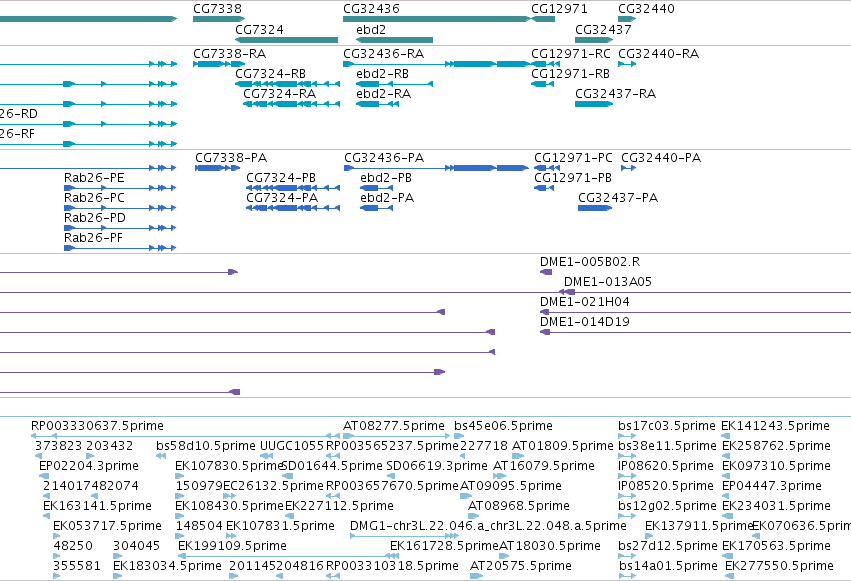
Task: Select the DME1-014D19 feature label
Action: click(585, 322)
